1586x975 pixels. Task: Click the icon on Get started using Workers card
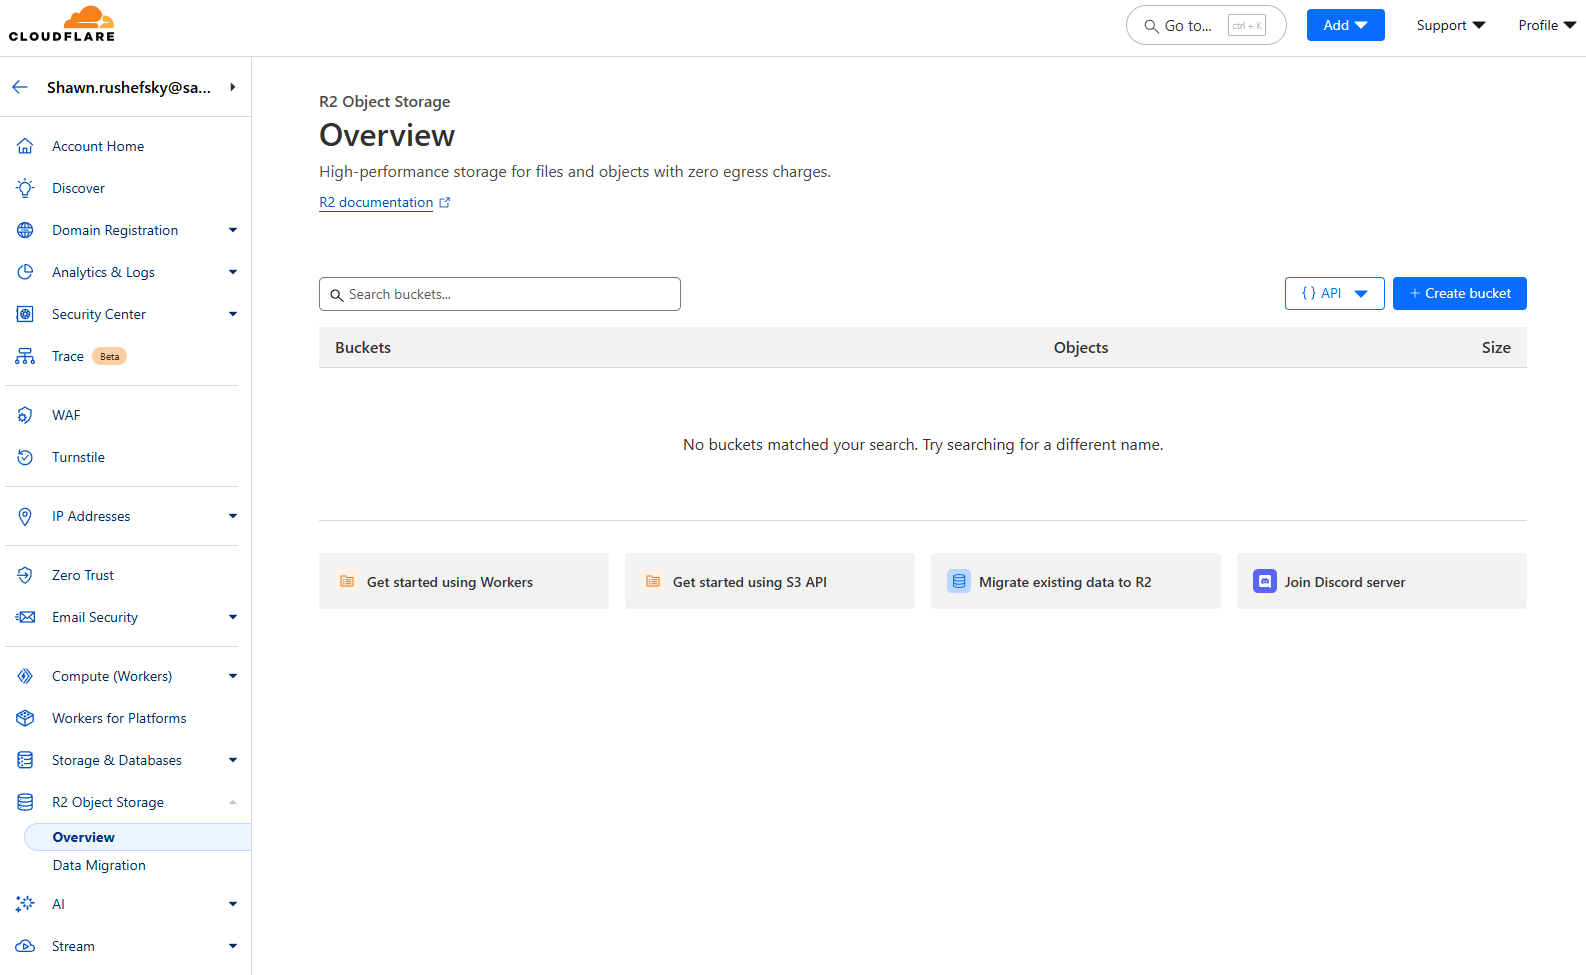(347, 581)
